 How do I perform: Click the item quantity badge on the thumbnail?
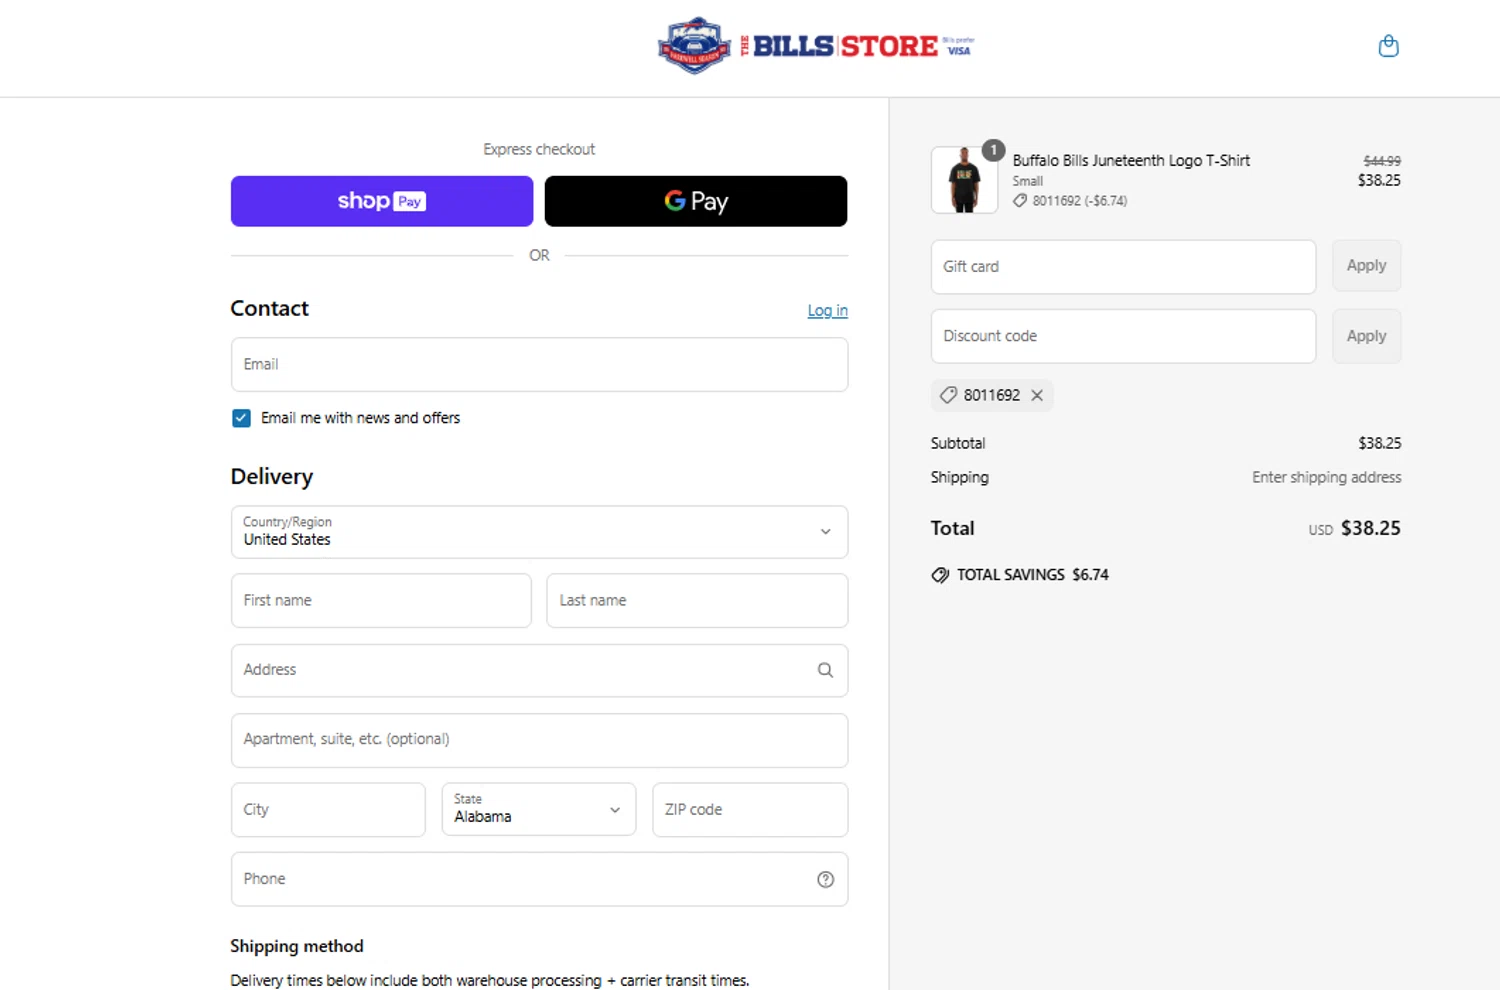(993, 150)
